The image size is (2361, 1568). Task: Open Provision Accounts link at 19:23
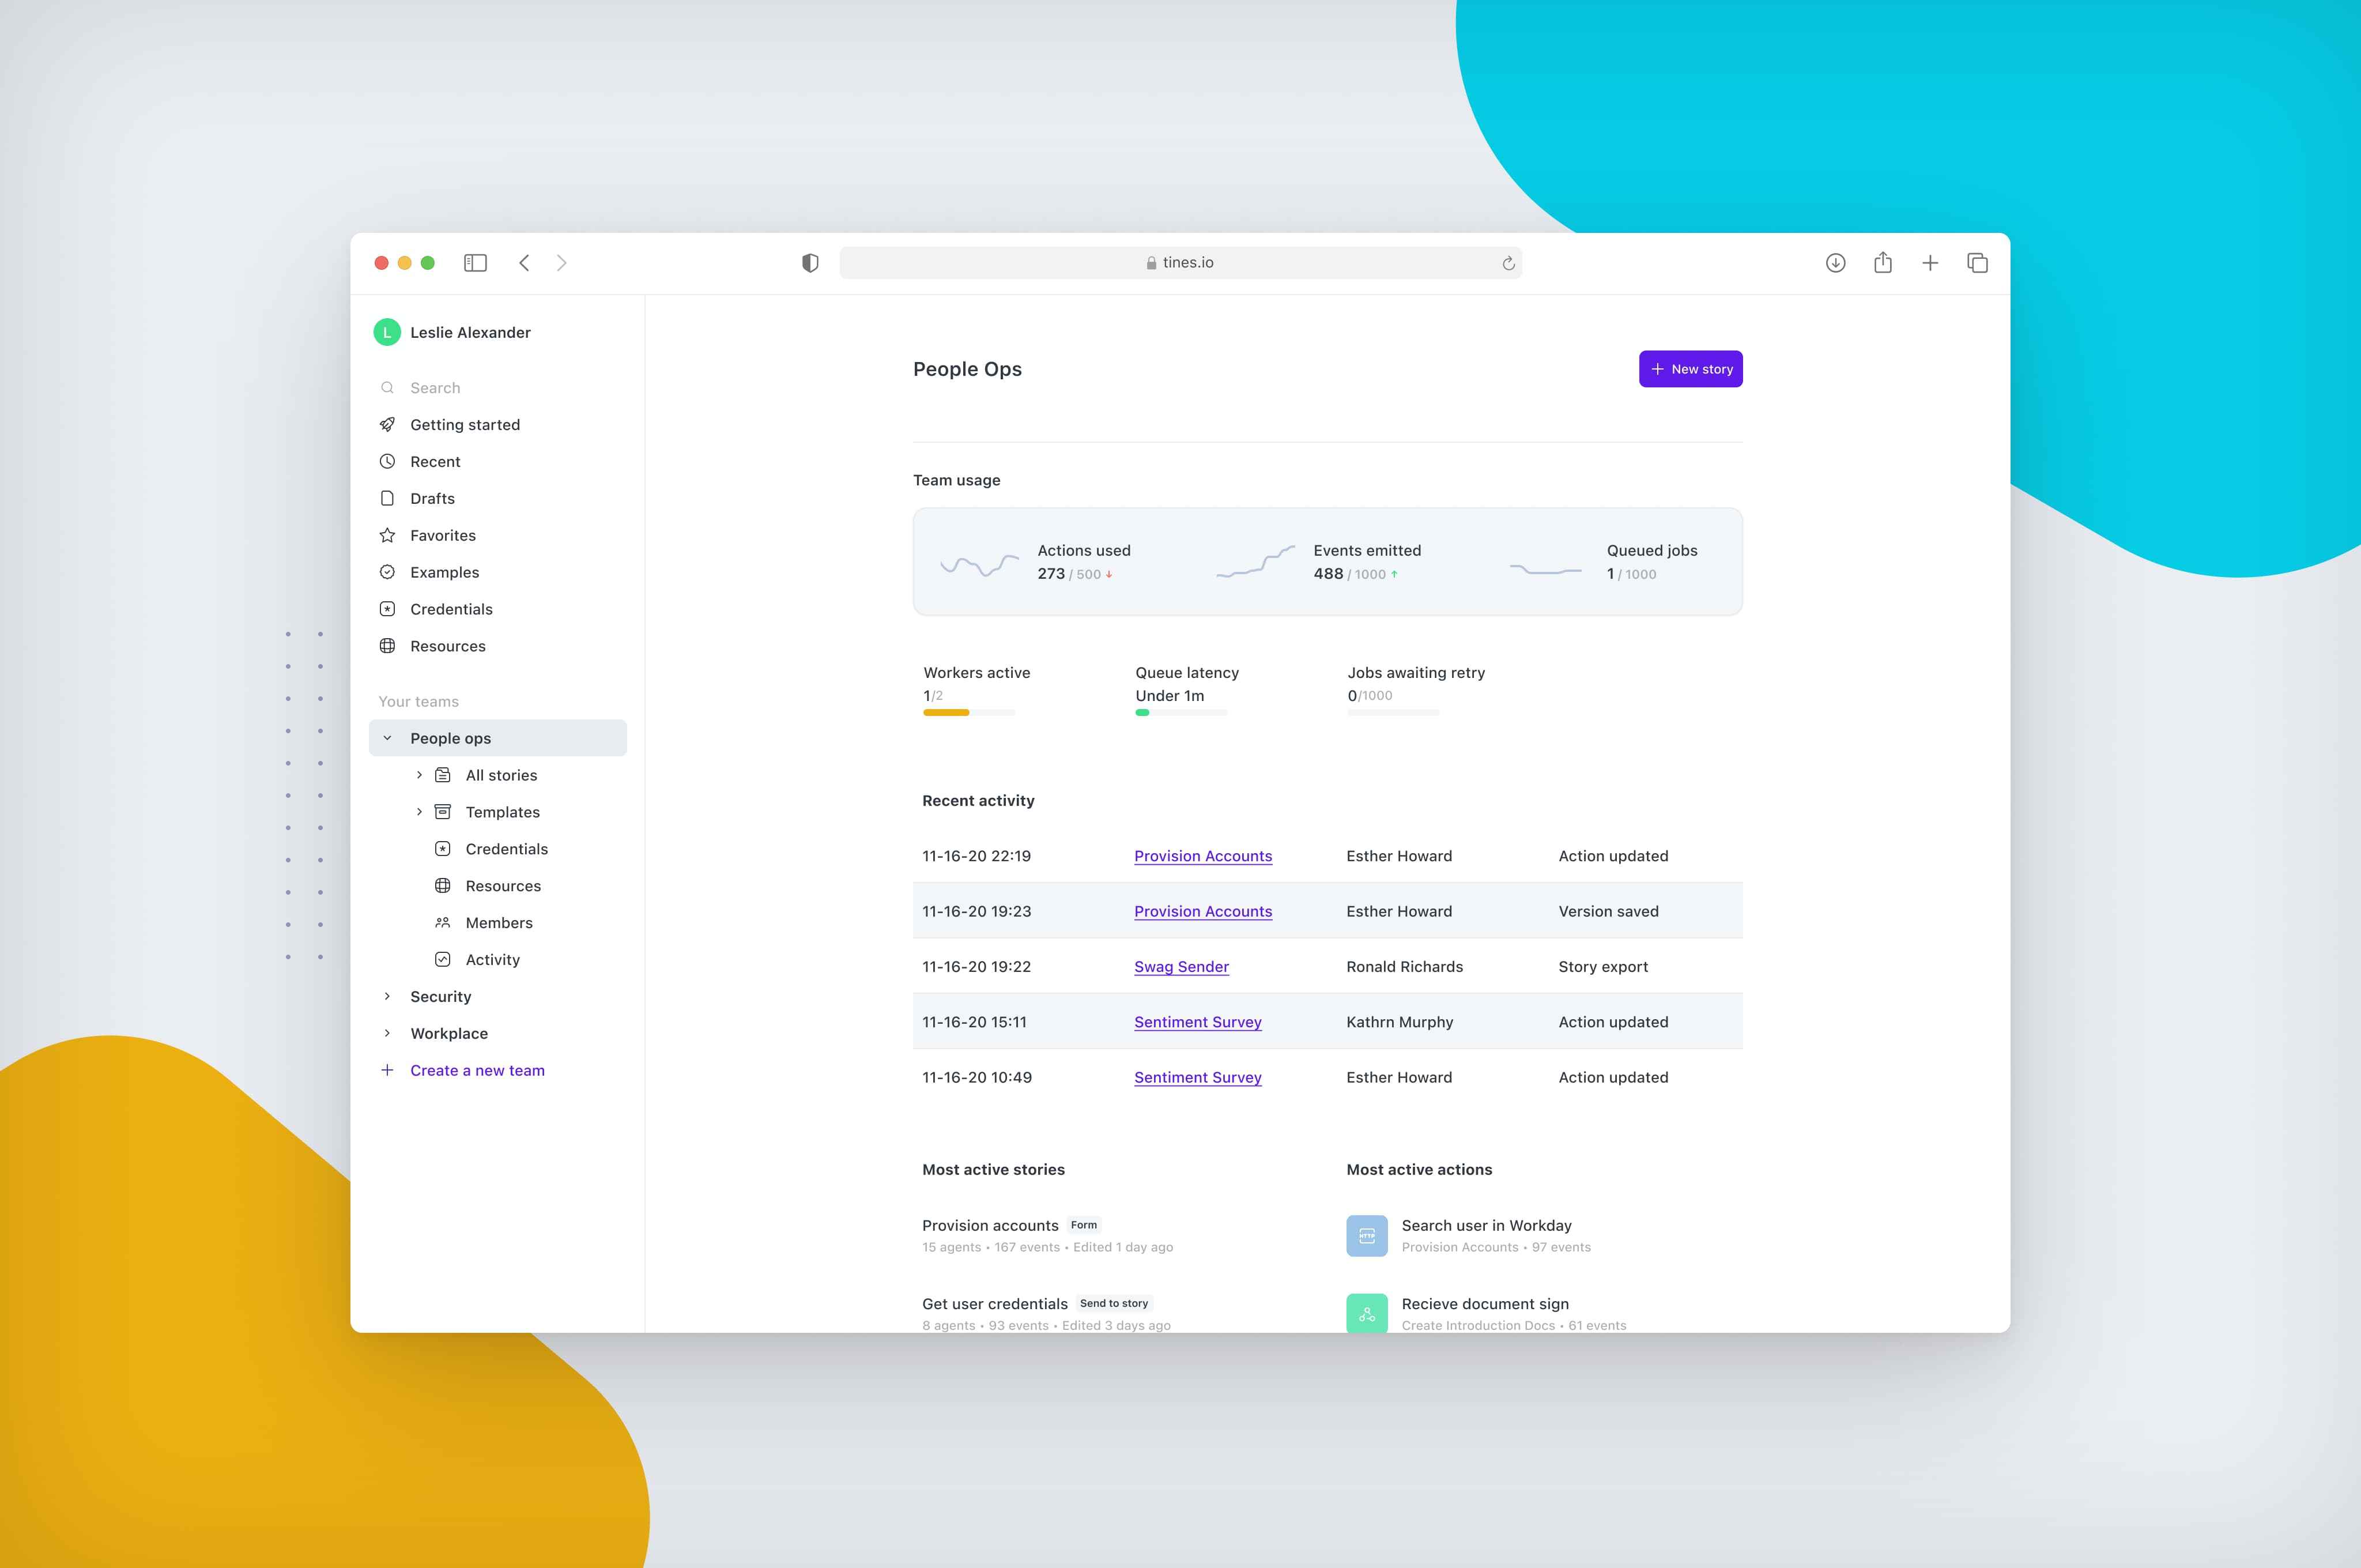tap(1203, 911)
